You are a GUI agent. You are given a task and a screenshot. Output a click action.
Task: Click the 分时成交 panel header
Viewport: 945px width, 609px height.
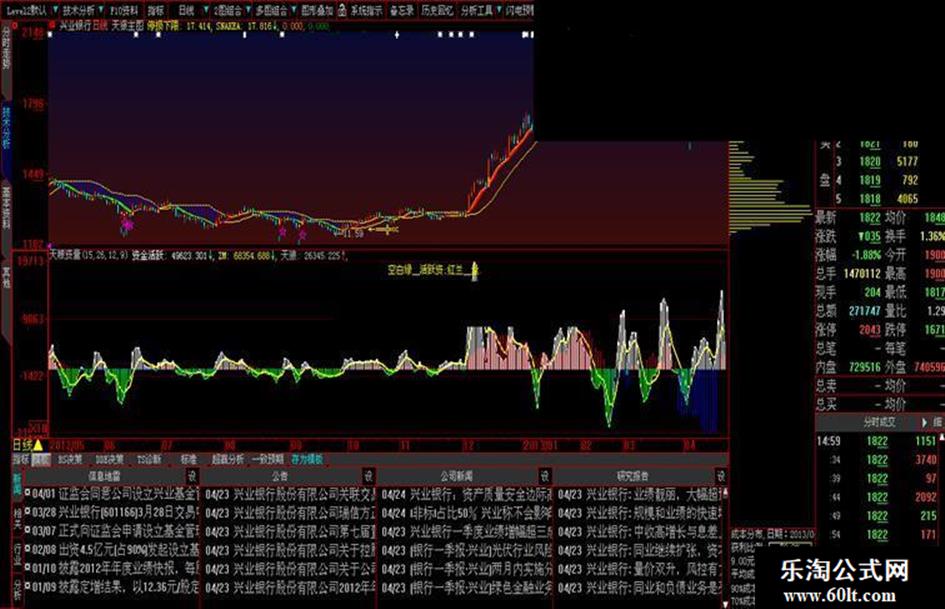pos(879,422)
